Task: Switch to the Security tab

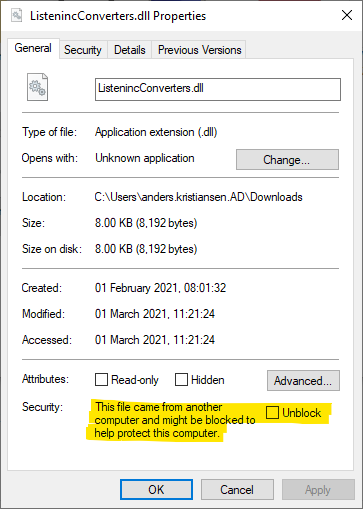Action: (83, 50)
